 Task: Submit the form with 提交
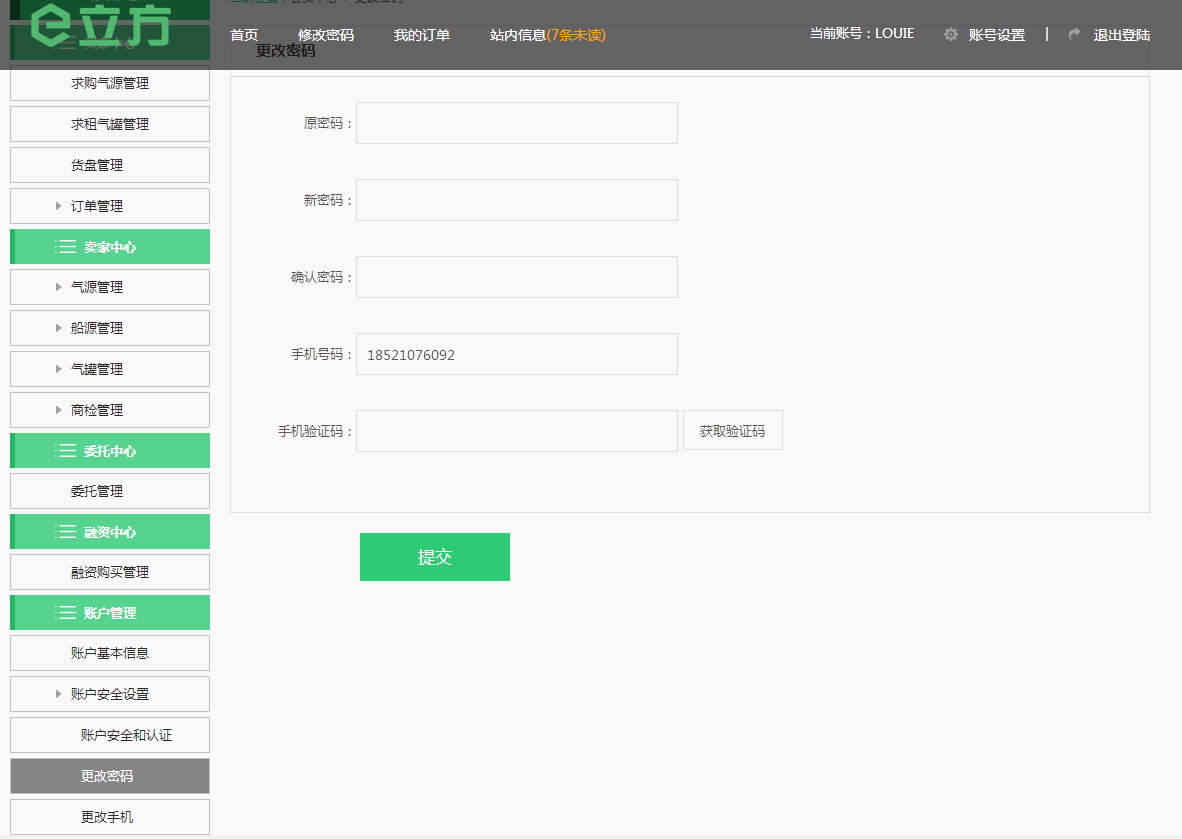435,557
